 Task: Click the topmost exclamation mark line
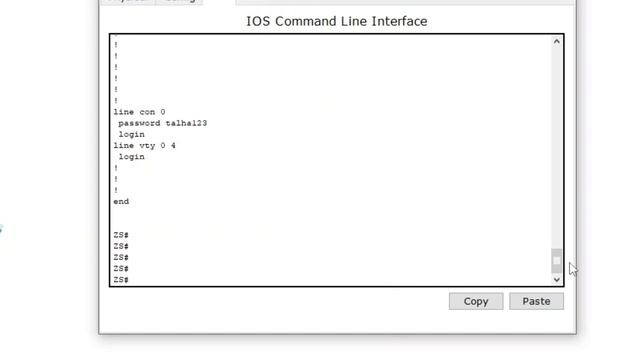coord(116,45)
